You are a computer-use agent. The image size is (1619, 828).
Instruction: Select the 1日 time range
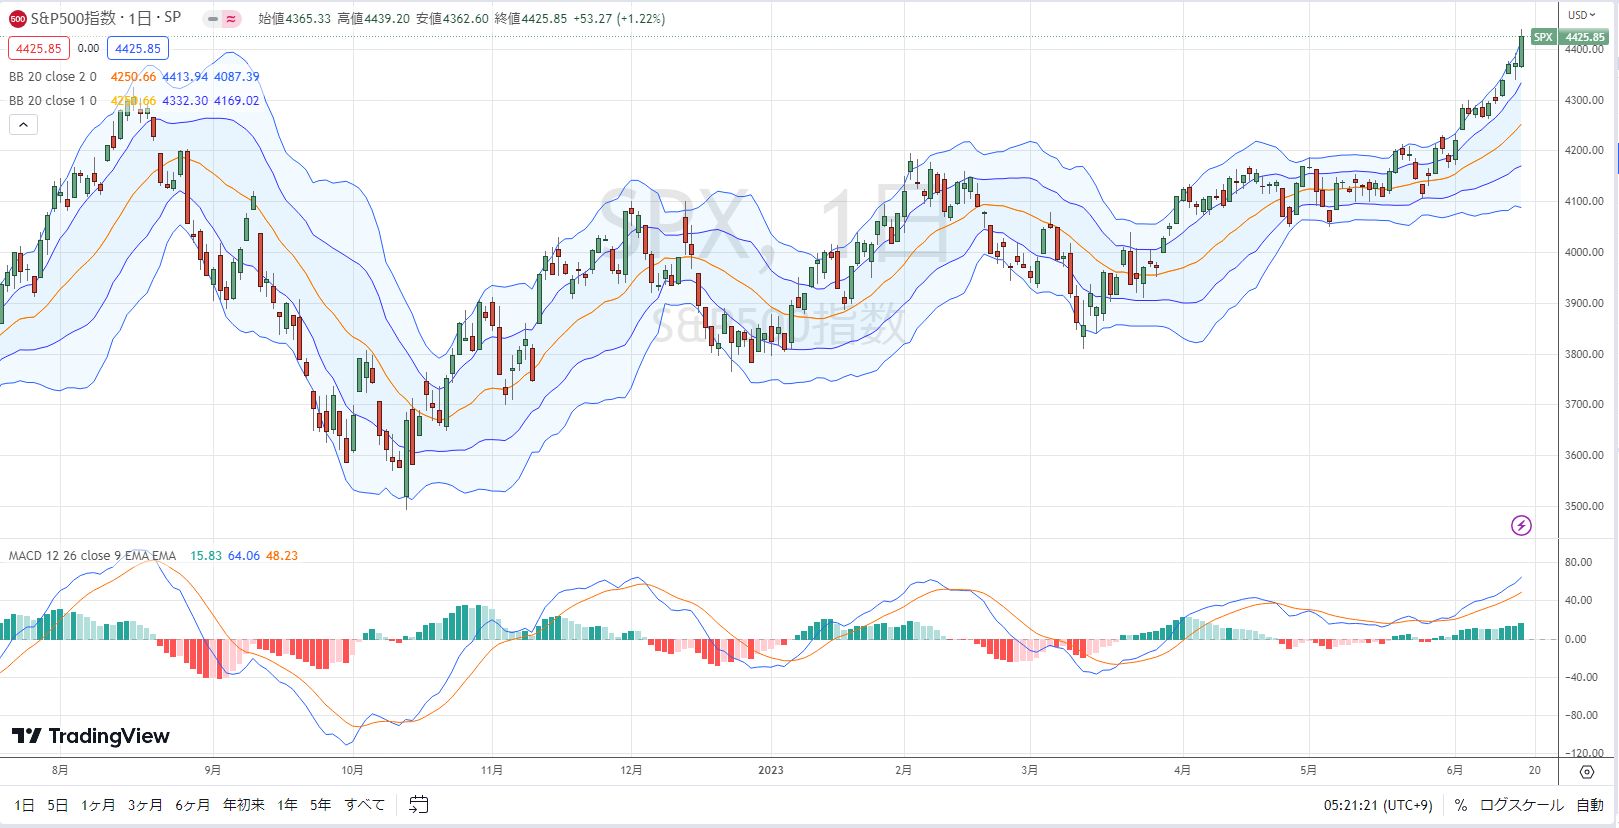coord(24,805)
